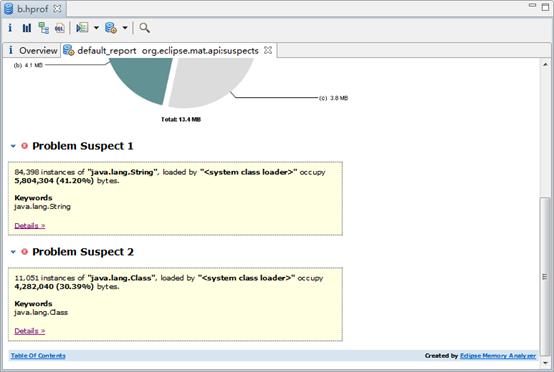Image resolution: width=554 pixels, height=372 pixels.
Task: Click the Run Expert System Test icon
Action: click(82, 28)
